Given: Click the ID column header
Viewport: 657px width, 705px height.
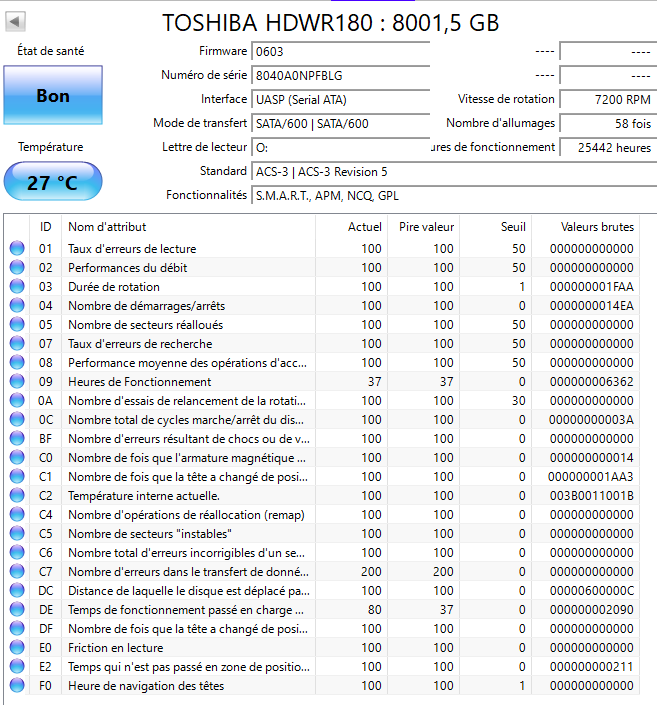Looking at the screenshot, I should (45, 227).
